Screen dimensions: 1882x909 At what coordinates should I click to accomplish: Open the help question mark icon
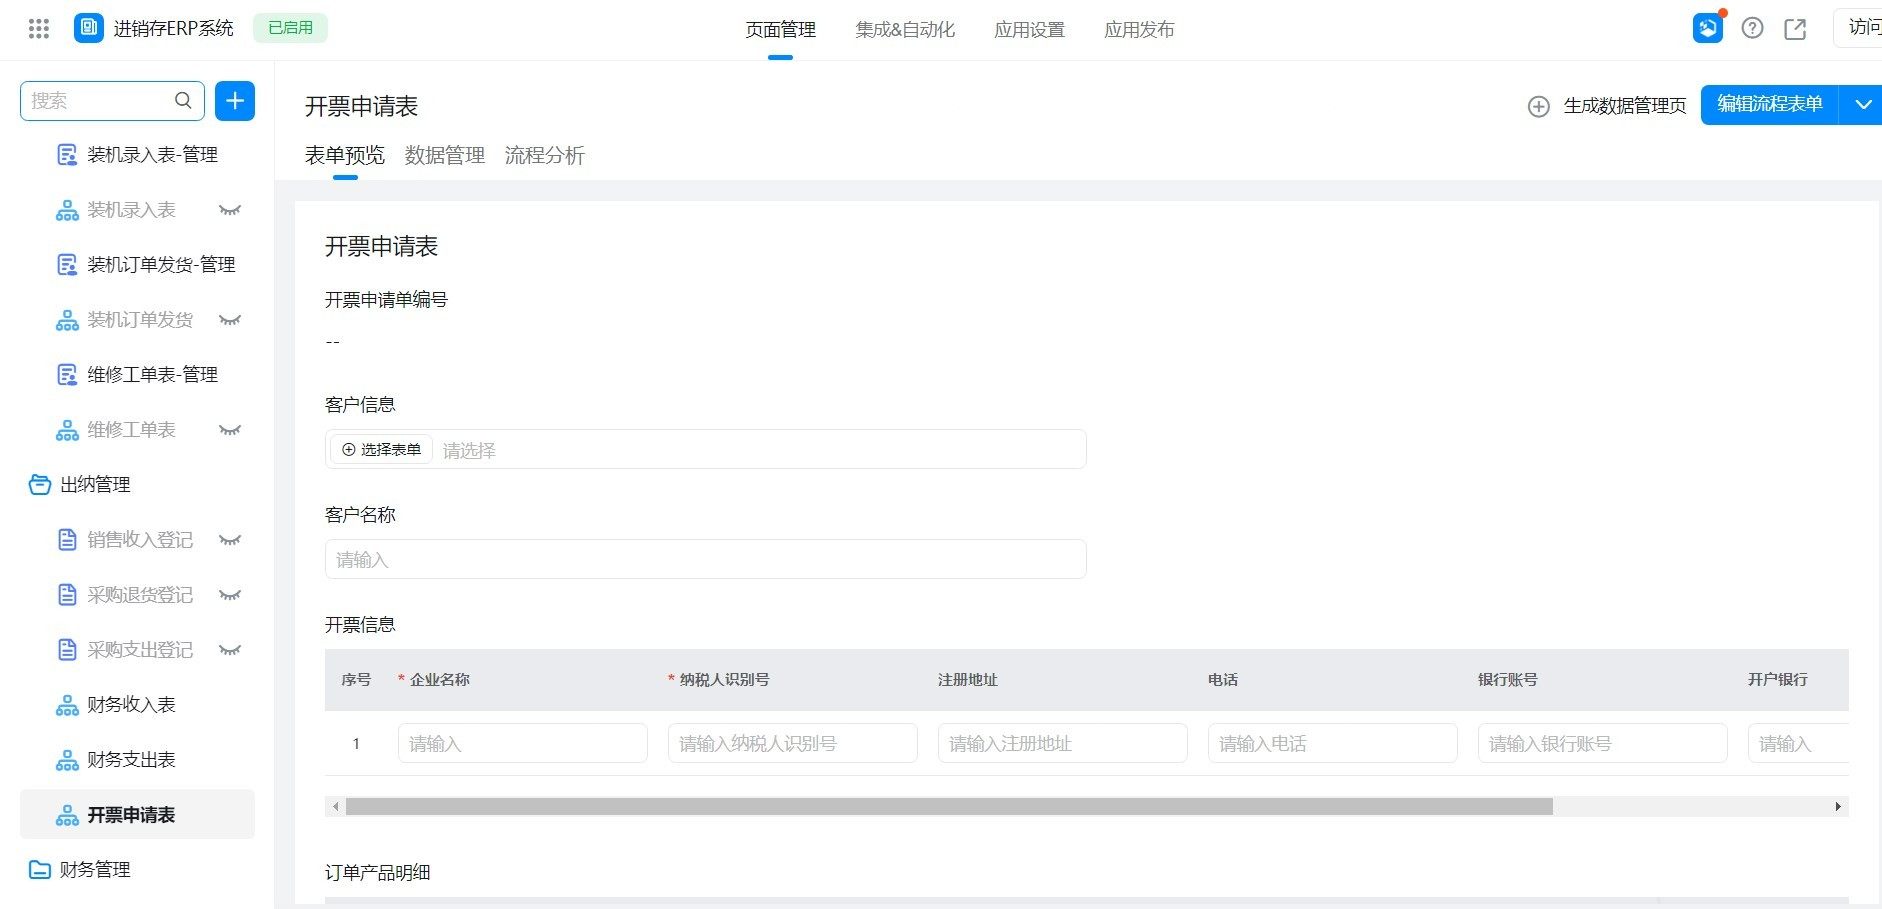1752,29
